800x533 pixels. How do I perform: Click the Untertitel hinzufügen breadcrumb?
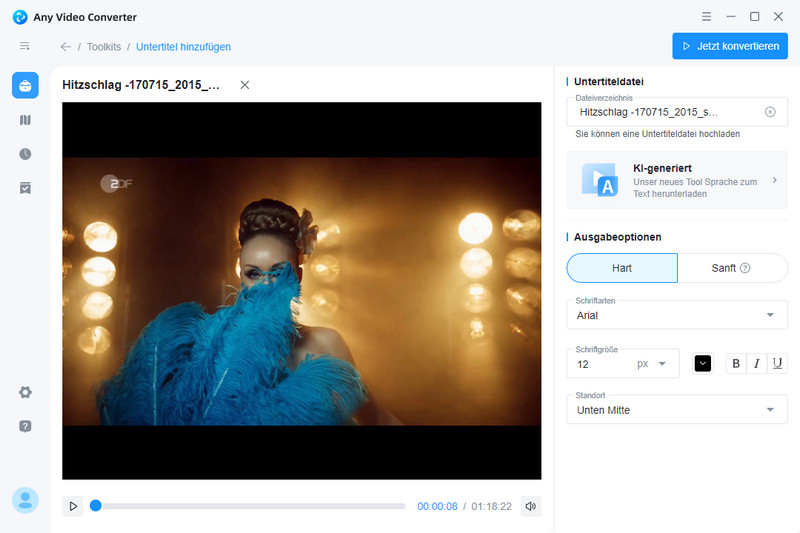pos(183,47)
